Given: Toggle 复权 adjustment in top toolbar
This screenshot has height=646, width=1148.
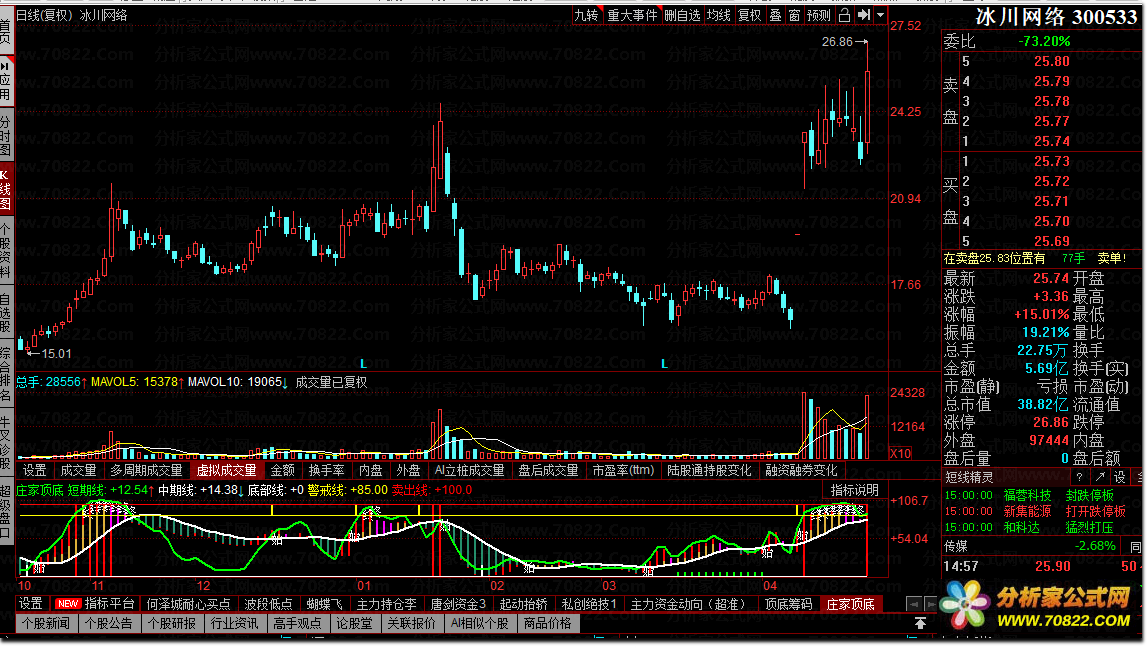Looking at the screenshot, I should (749, 15).
